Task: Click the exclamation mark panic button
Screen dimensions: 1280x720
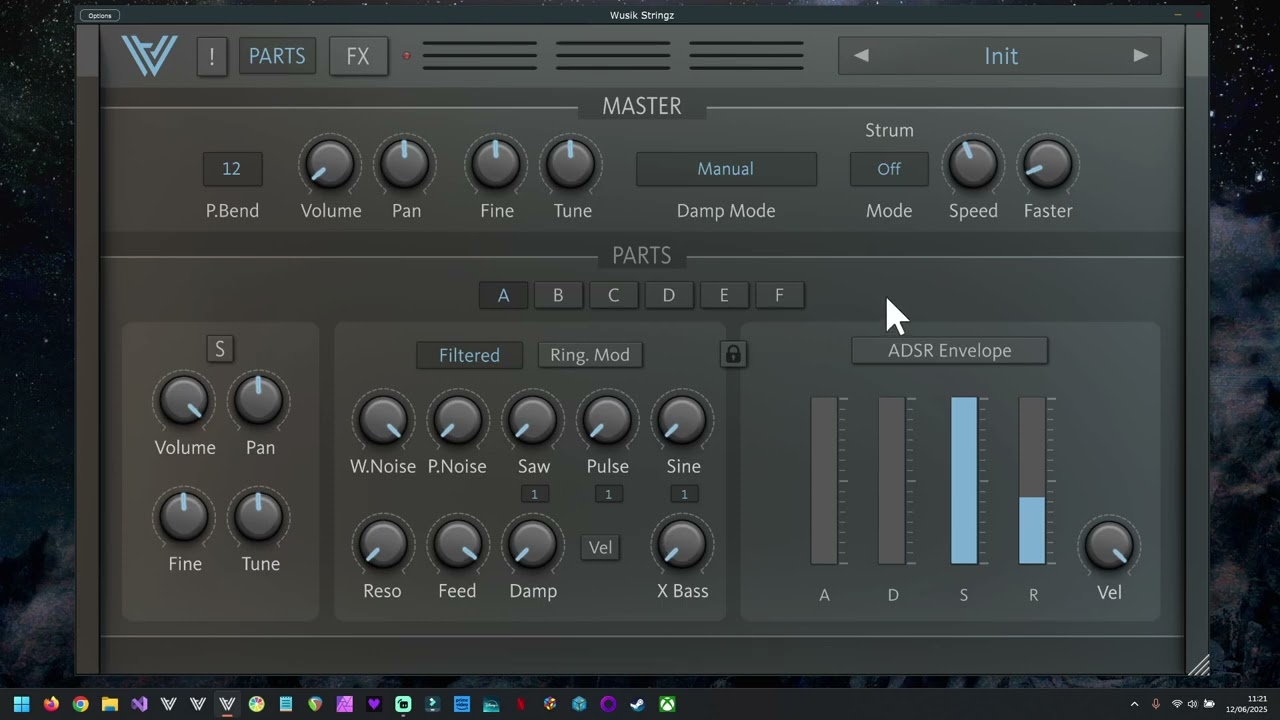Action: pyautogui.click(x=212, y=56)
